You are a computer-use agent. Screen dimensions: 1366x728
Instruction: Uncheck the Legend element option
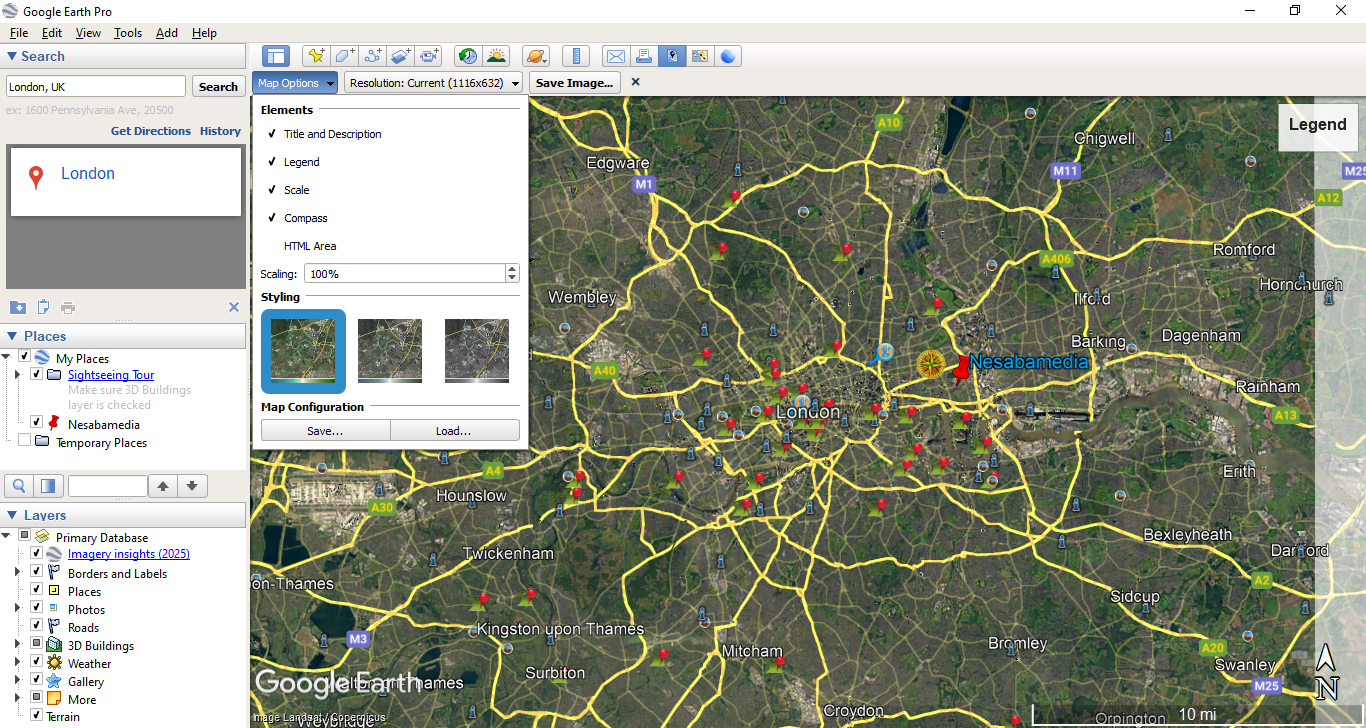click(x=301, y=162)
